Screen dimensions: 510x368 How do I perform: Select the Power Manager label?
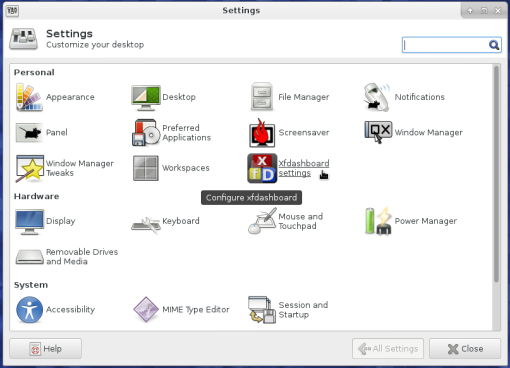pyautogui.click(x=426, y=221)
